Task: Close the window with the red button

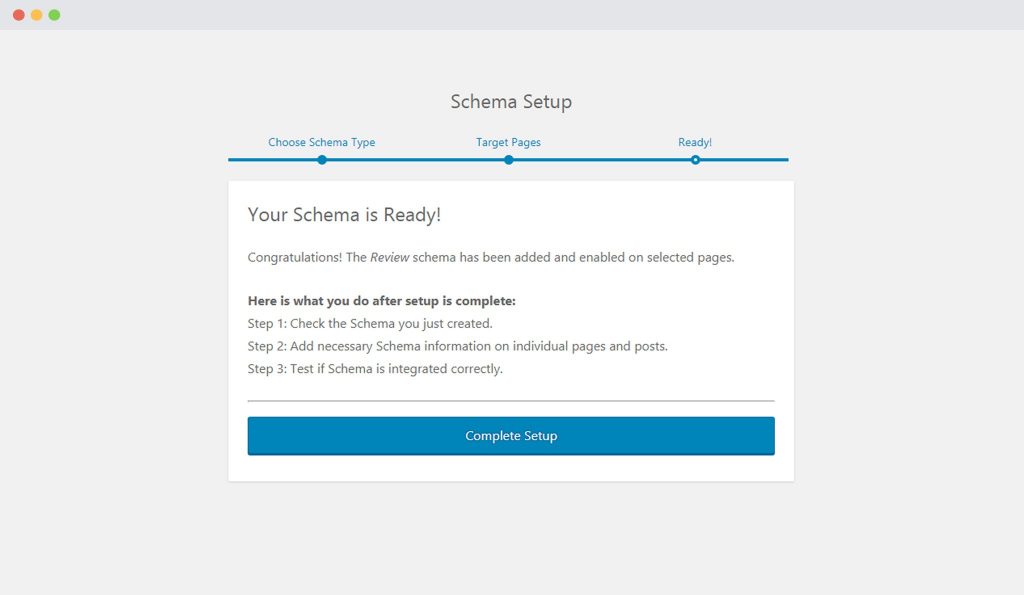Action: (19, 15)
